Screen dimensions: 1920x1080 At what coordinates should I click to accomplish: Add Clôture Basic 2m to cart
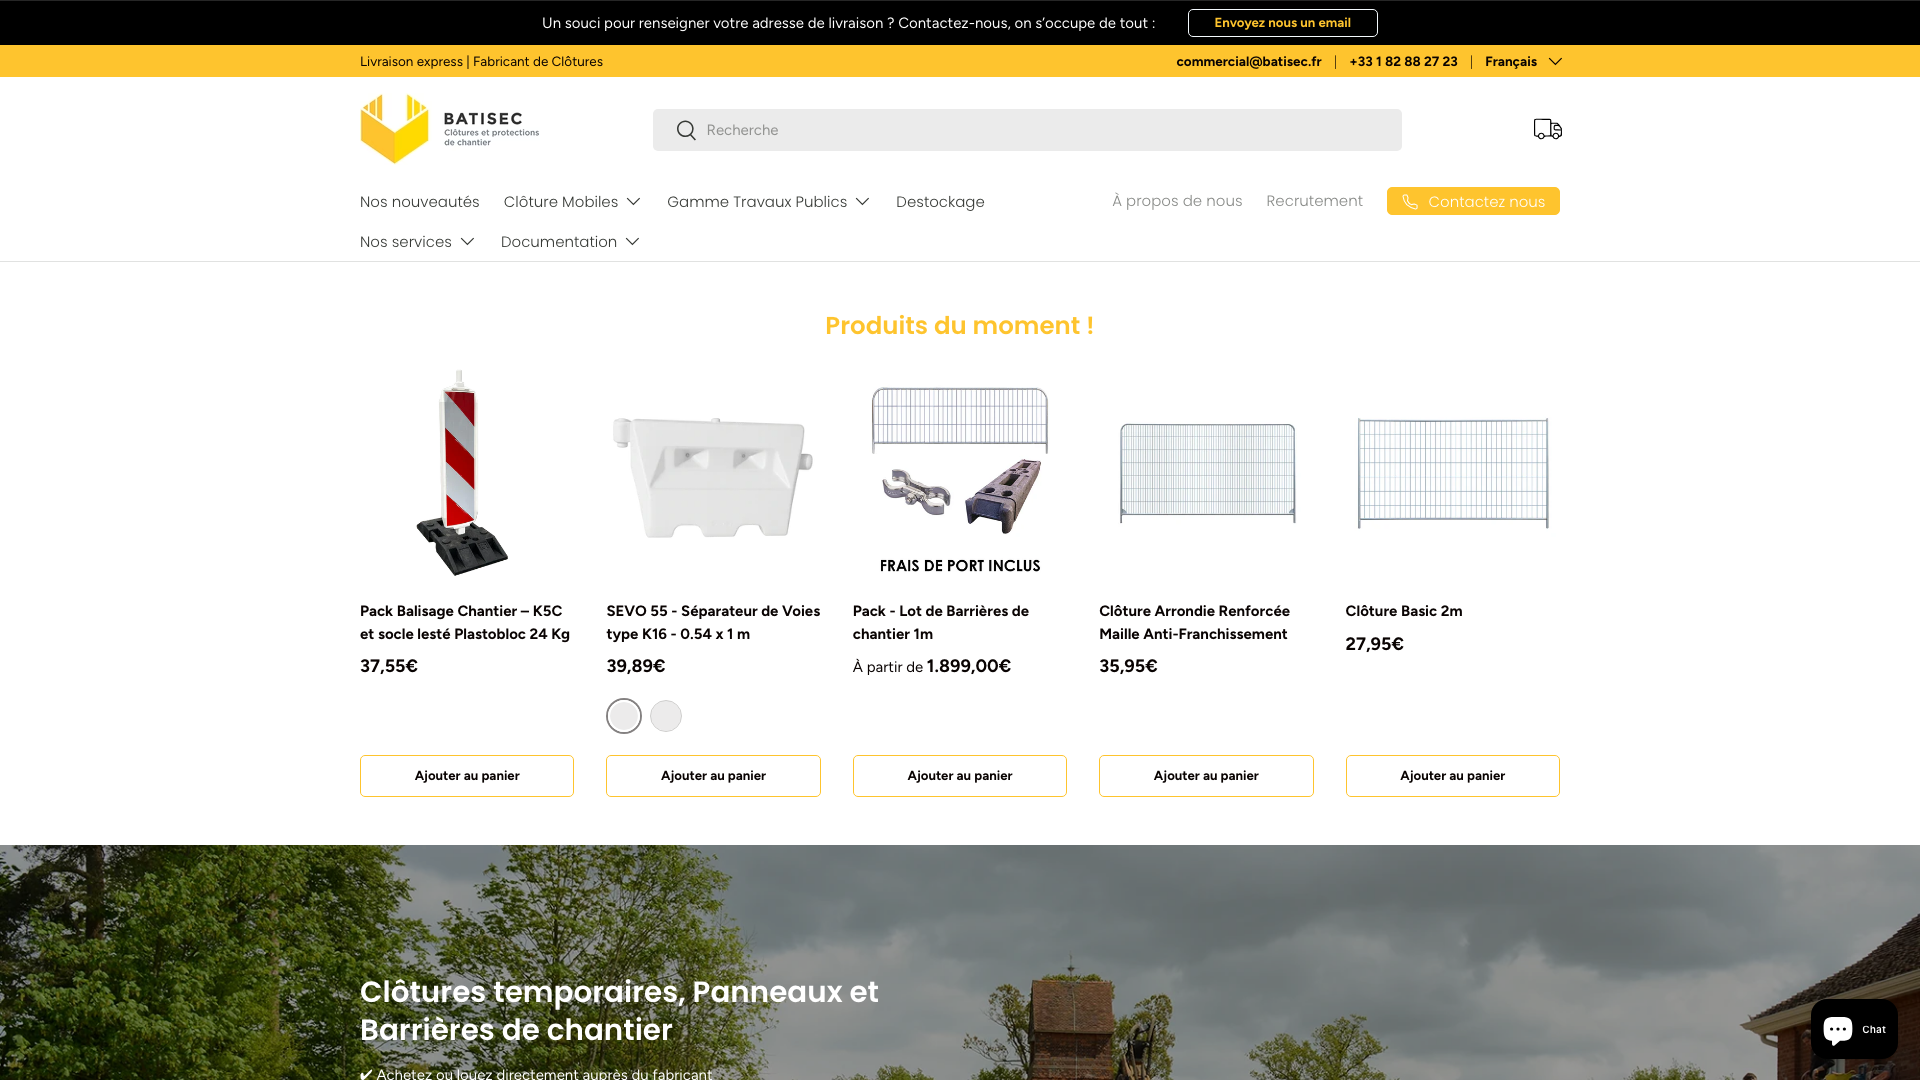point(1453,776)
